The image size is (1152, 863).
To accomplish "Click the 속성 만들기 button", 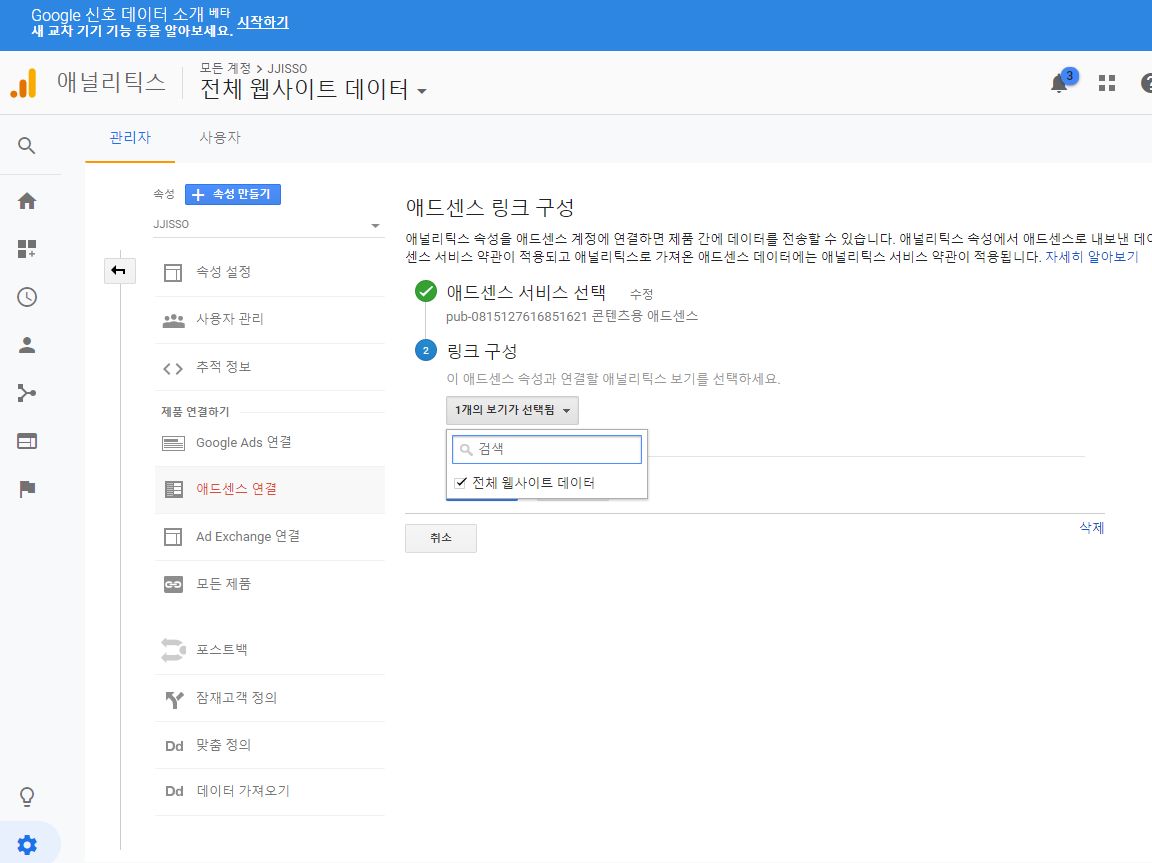I will click(x=233, y=195).
